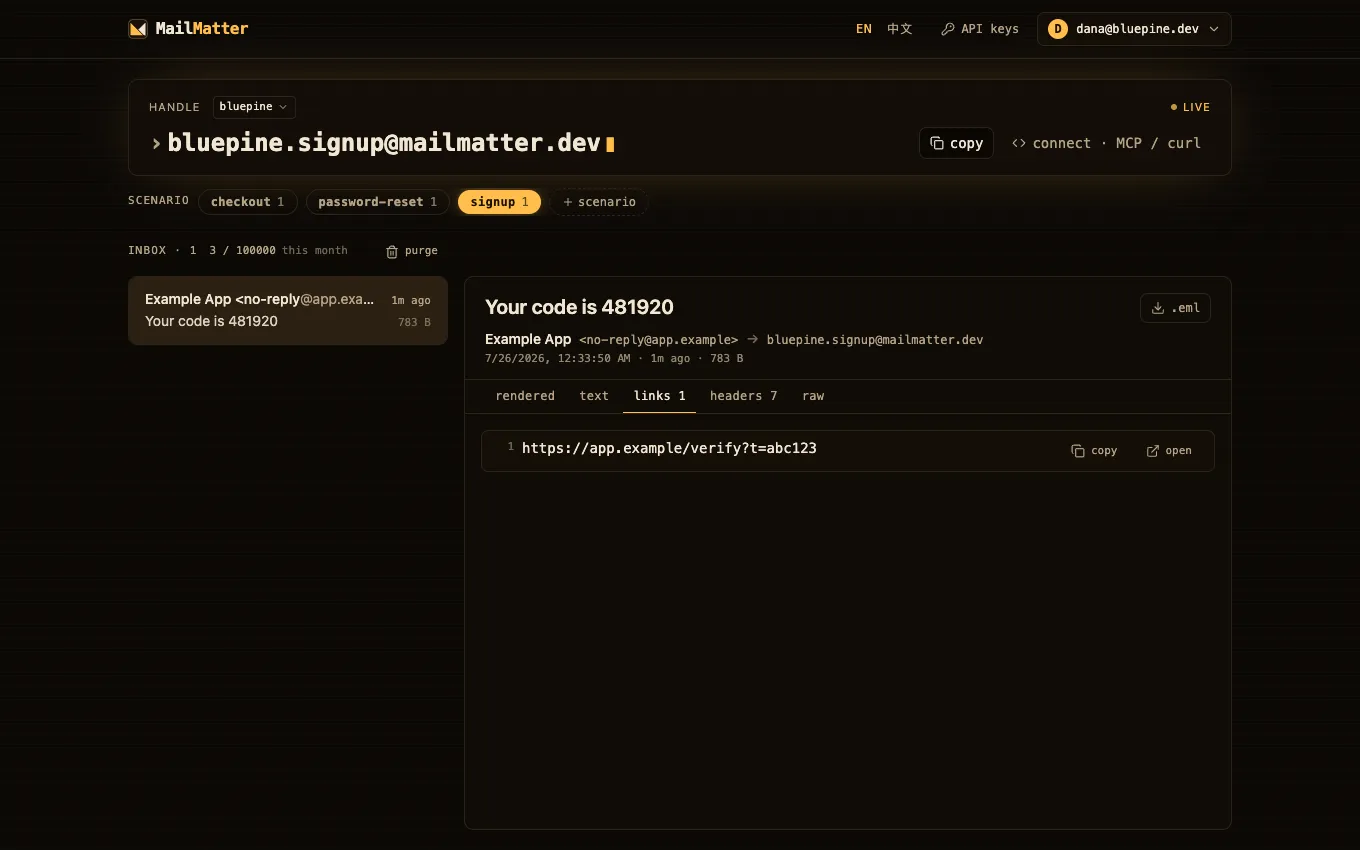The image size is (1360, 850).
Task: Click the recipient bluepine.signup@mailmatter.dev in message header
Action: [x=875, y=340]
